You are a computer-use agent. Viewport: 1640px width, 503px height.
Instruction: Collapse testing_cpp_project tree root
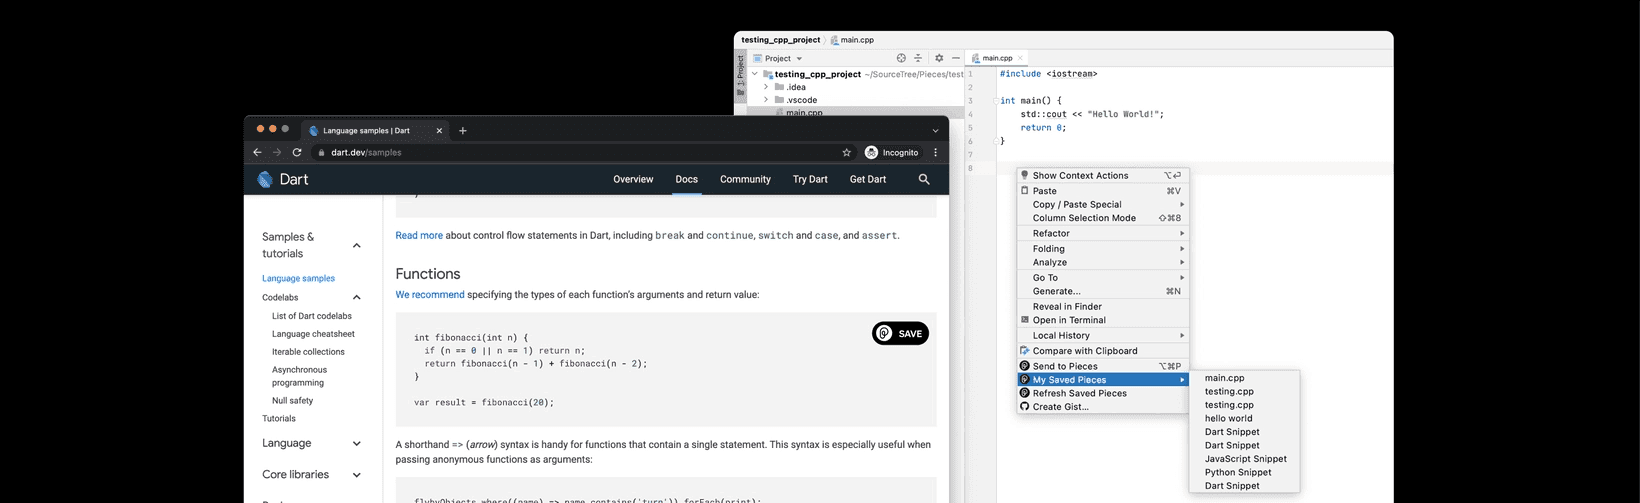tap(755, 74)
